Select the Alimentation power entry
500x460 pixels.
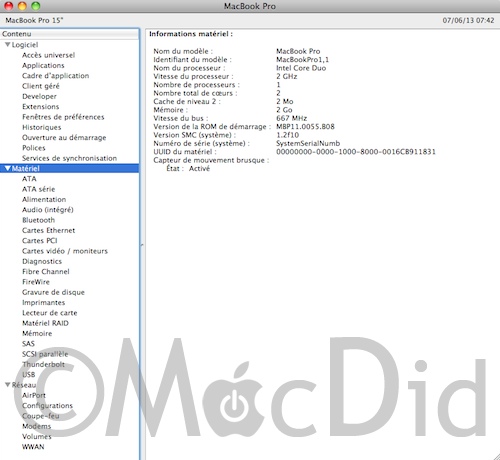coord(44,199)
